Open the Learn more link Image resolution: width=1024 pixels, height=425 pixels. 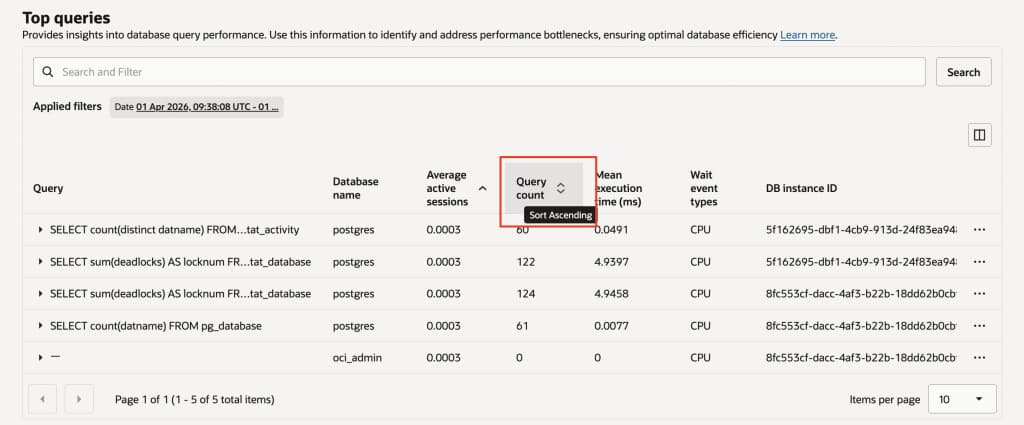click(808, 35)
